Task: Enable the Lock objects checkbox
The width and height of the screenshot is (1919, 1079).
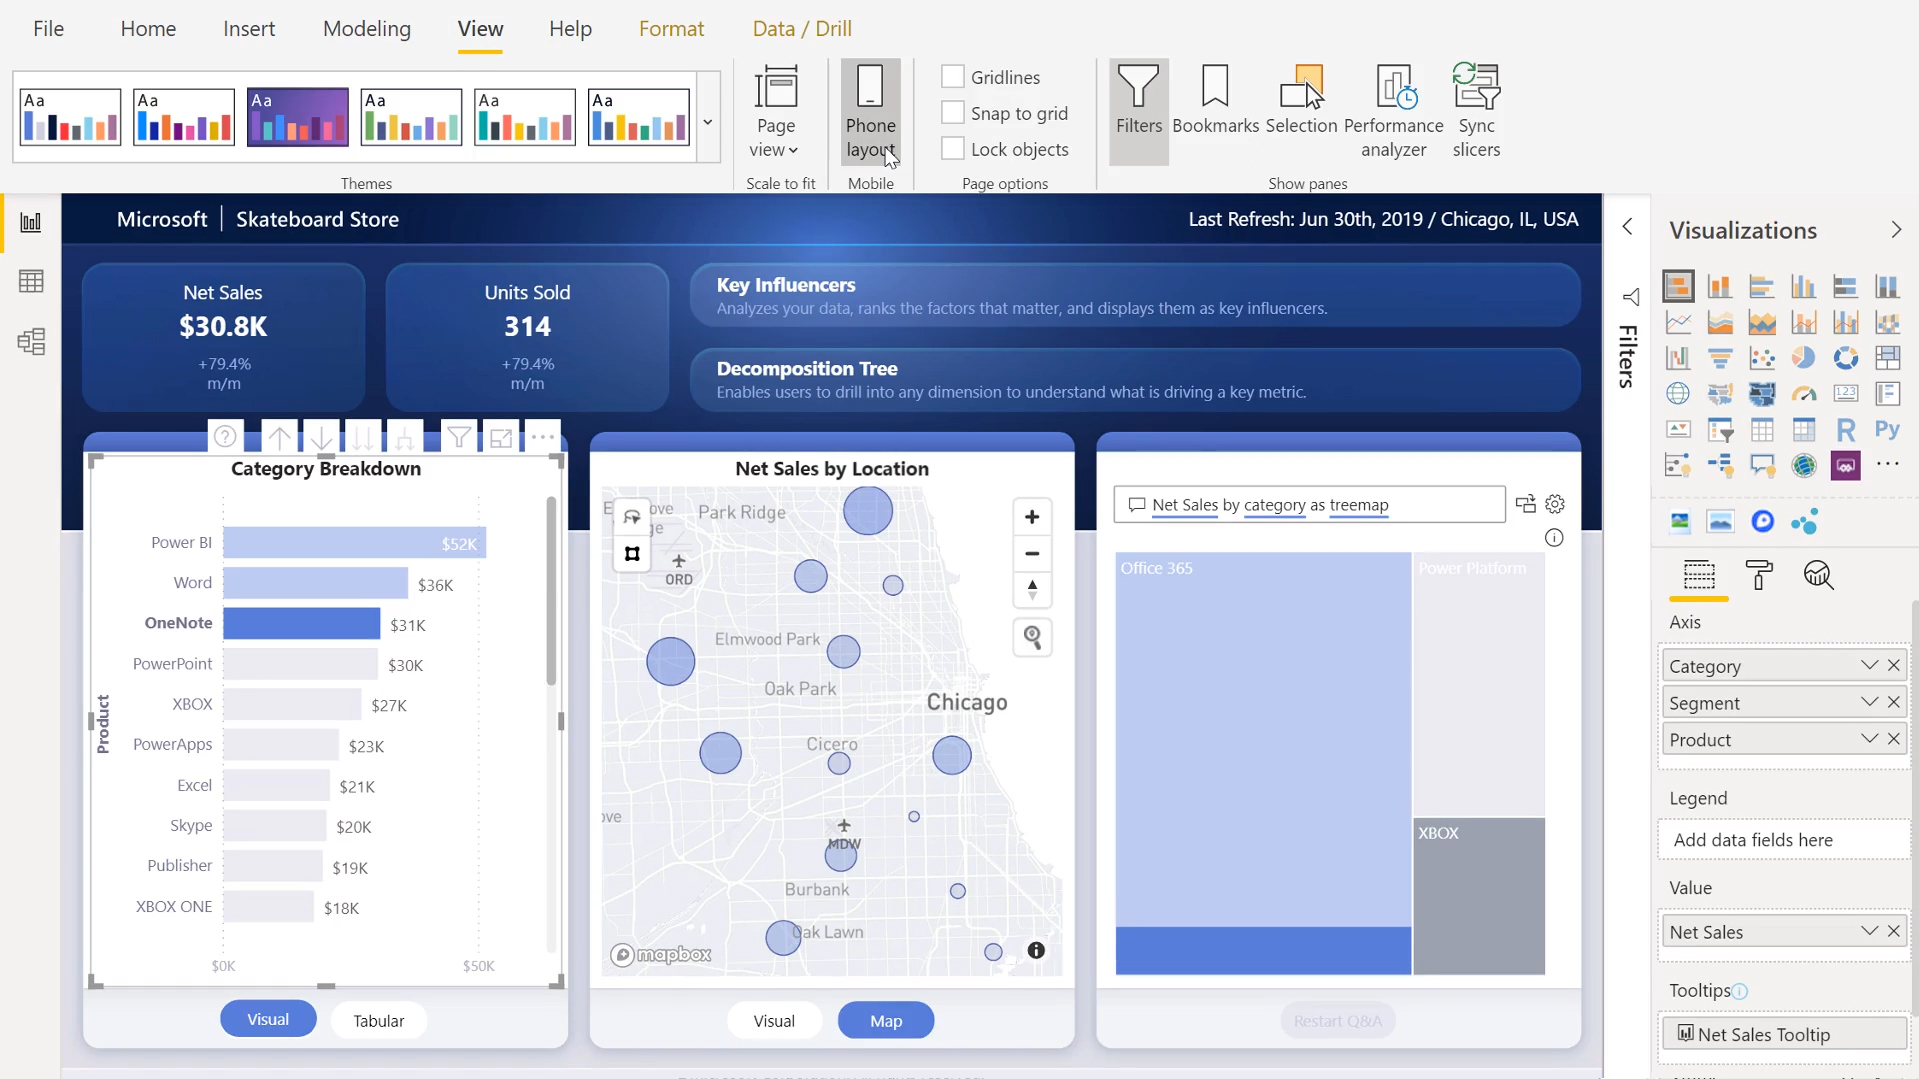Action: [x=953, y=149]
